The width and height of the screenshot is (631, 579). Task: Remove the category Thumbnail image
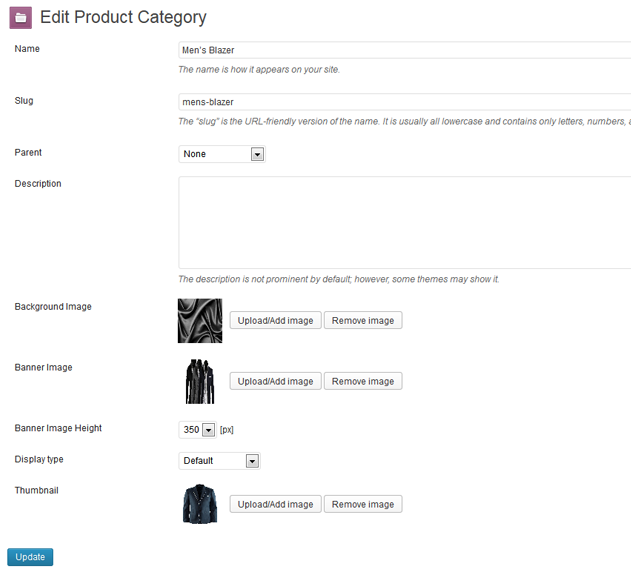(x=363, y=504)
